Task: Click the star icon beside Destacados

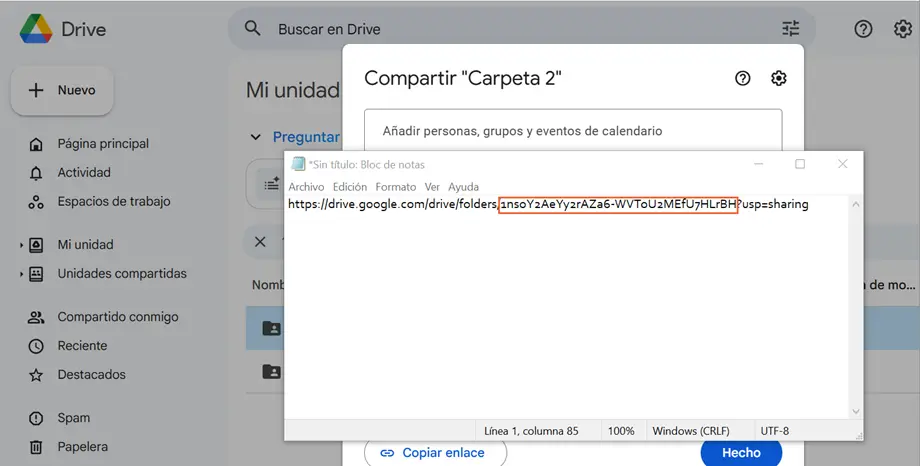Action: [36, 375]
